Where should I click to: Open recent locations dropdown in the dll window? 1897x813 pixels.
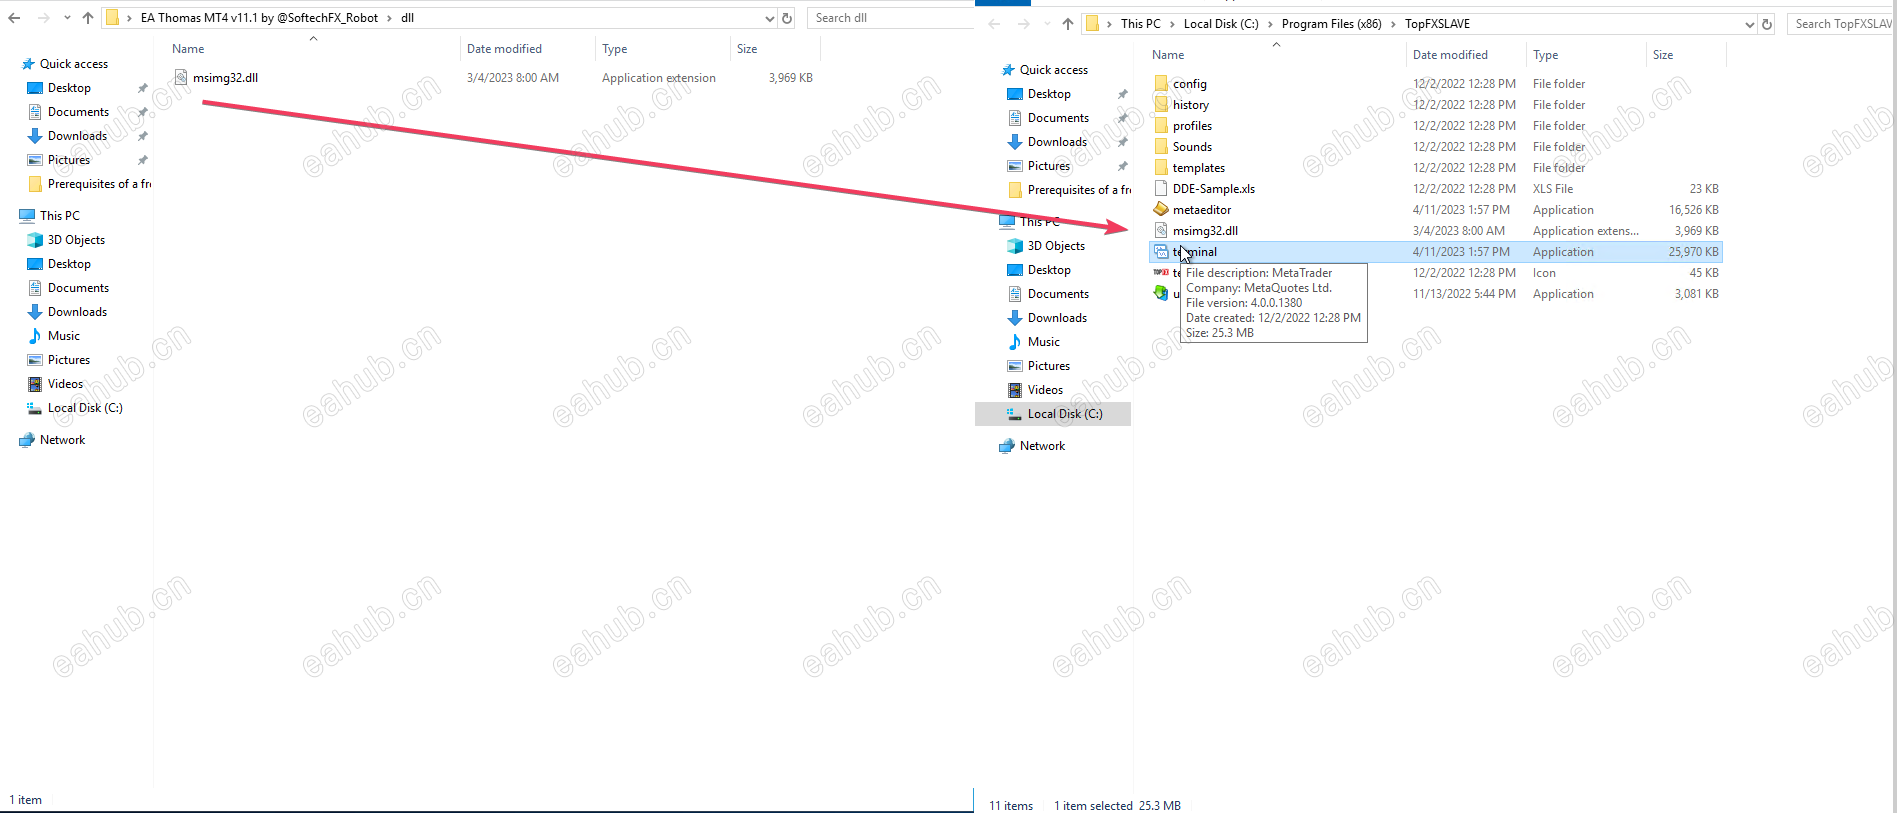[x=67, y=18]
